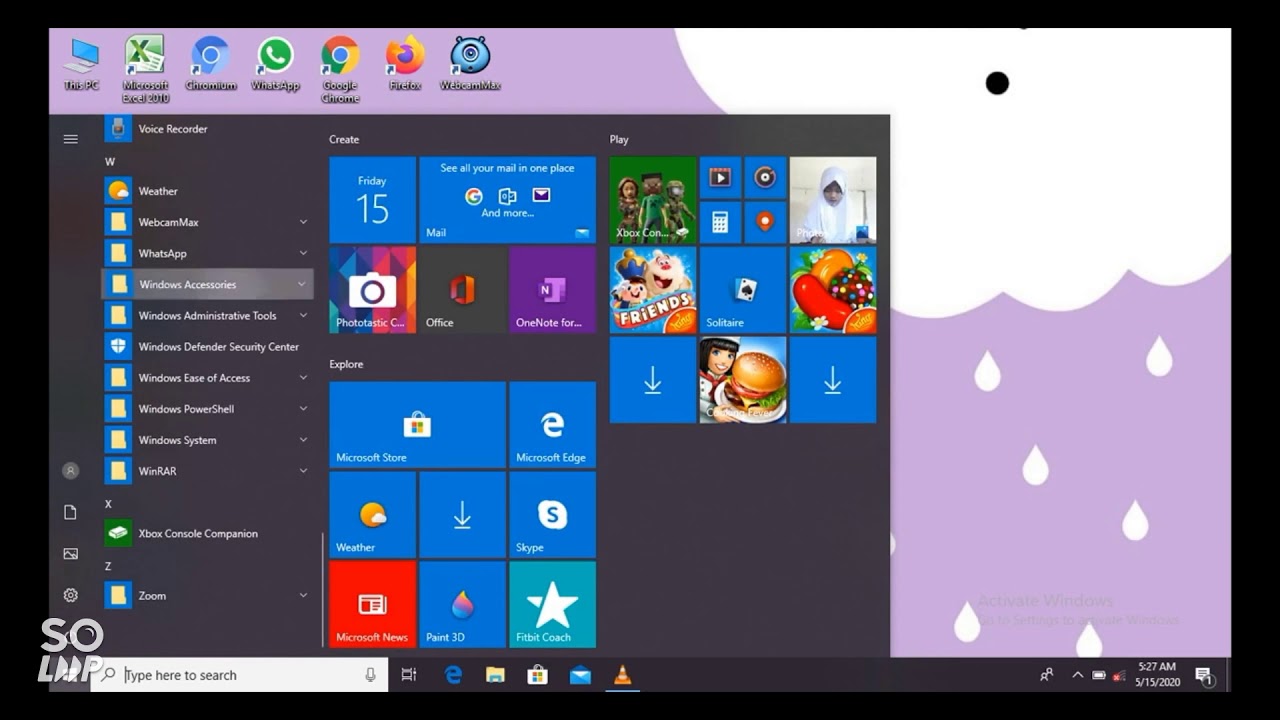Open the Groove Music small tile
Viewport: 1280px width, 720px height.
pyautogui.click(x=765, y=177)
